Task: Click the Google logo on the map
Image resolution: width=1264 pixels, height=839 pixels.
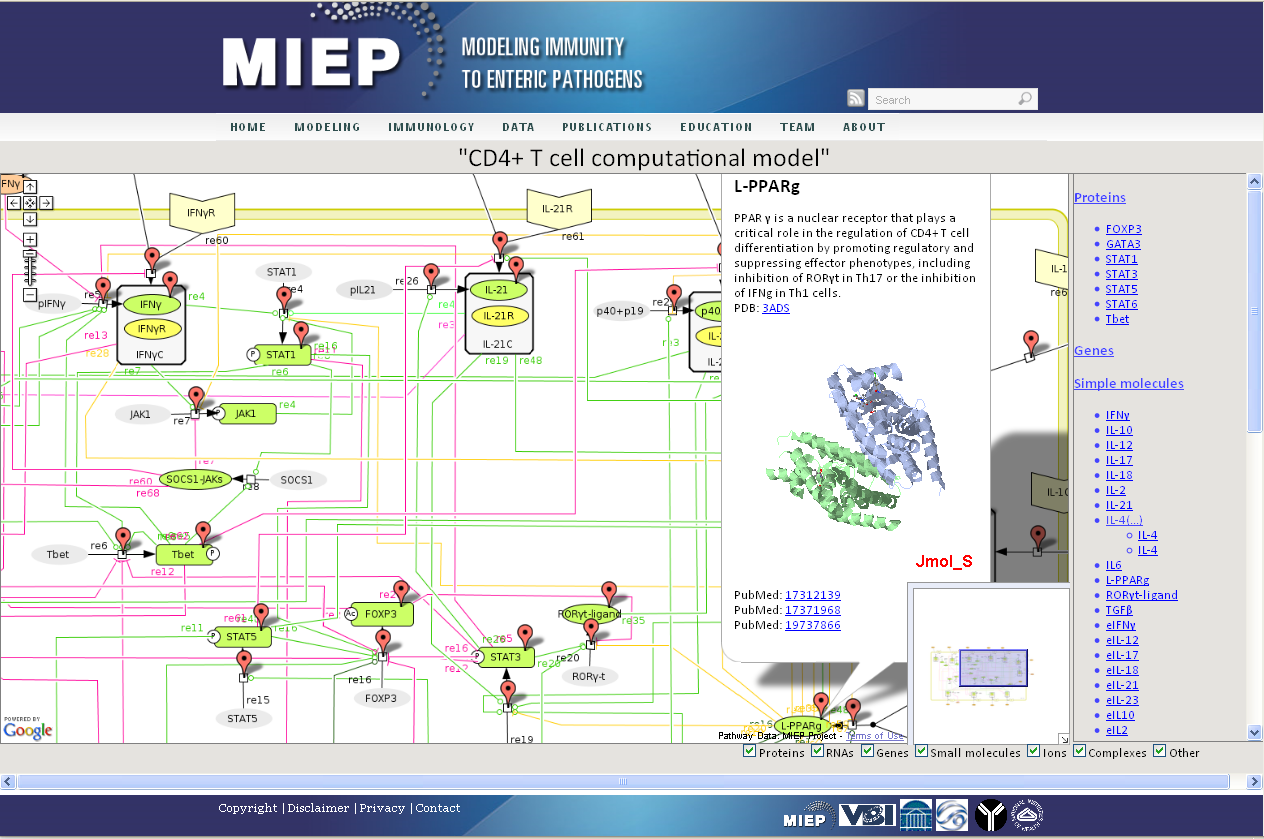Action: click(27, 730)
